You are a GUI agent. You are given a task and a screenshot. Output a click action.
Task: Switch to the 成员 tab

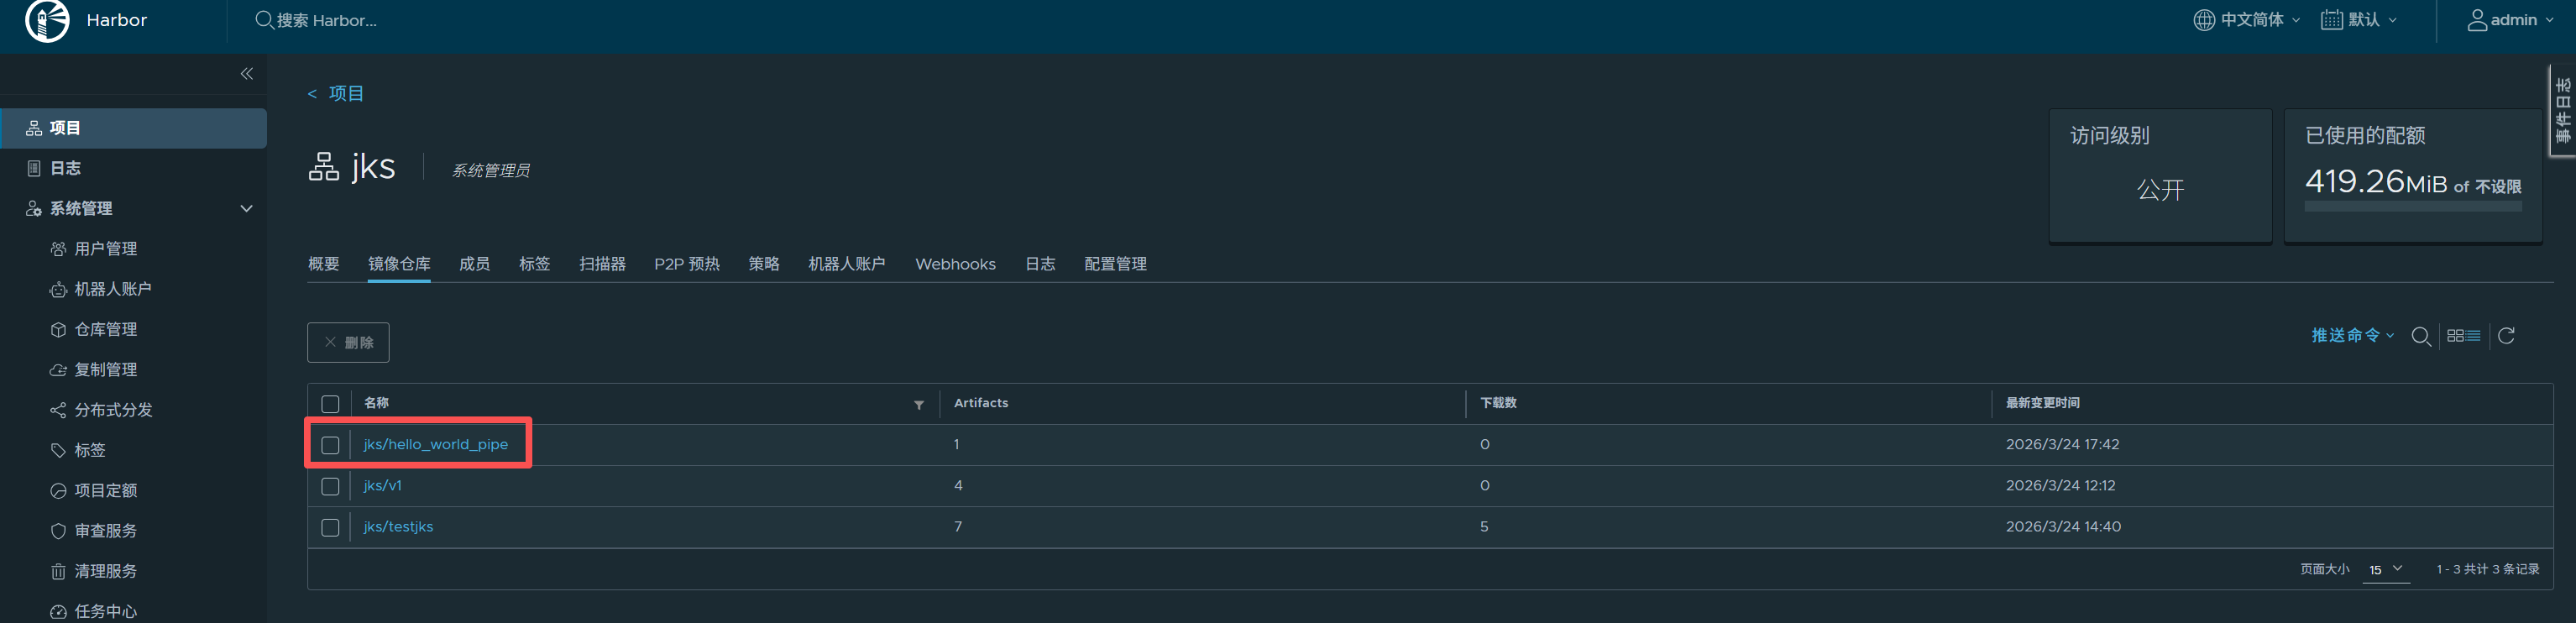tap(474, 264)
